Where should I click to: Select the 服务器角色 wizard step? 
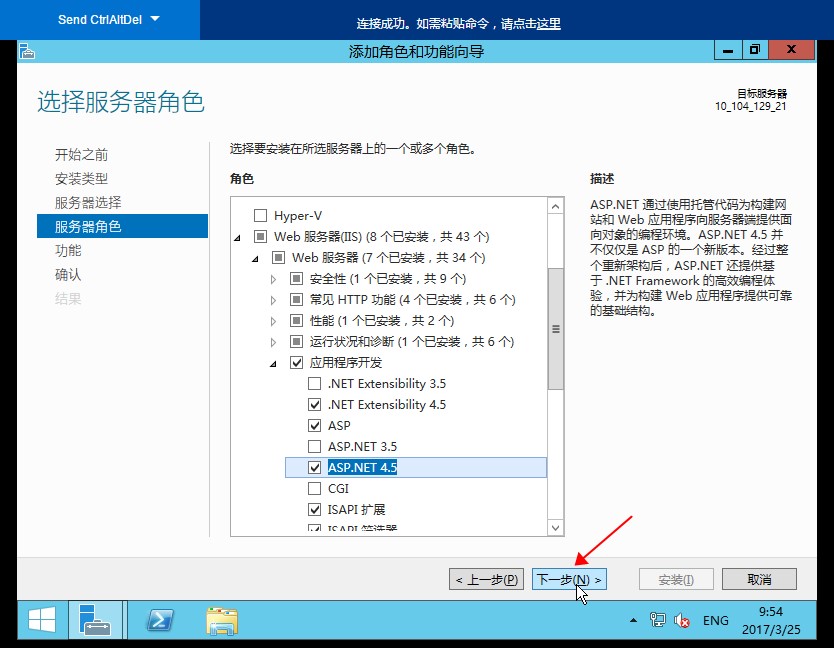[122, 227]
